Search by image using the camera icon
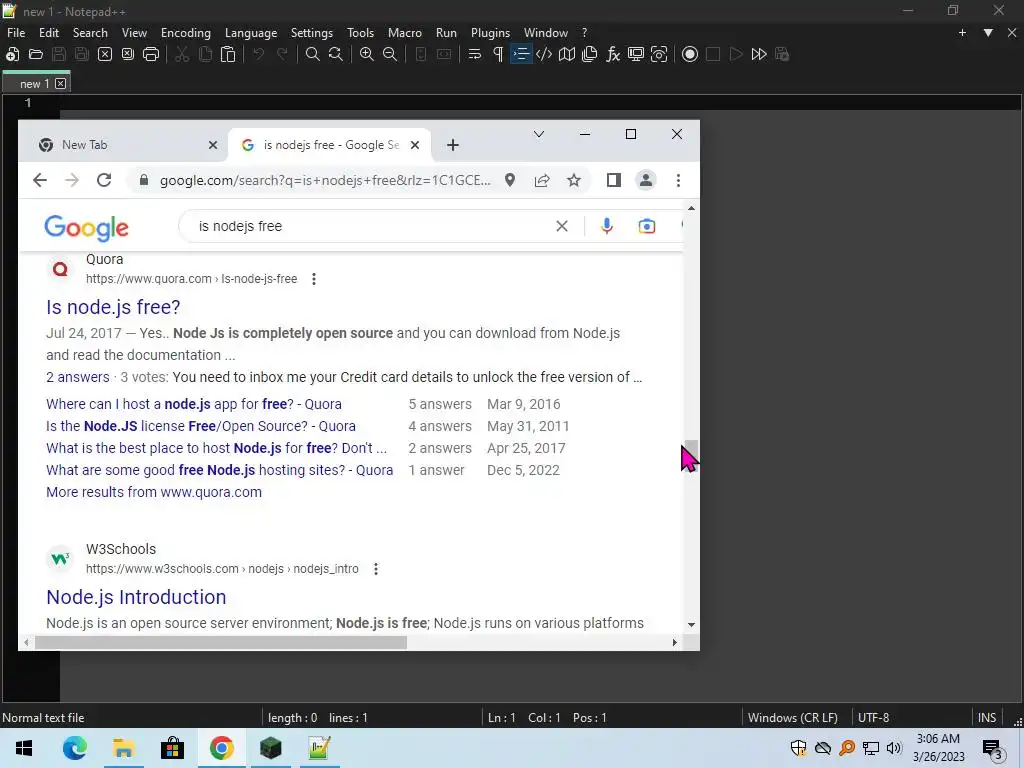 [647, 226]
